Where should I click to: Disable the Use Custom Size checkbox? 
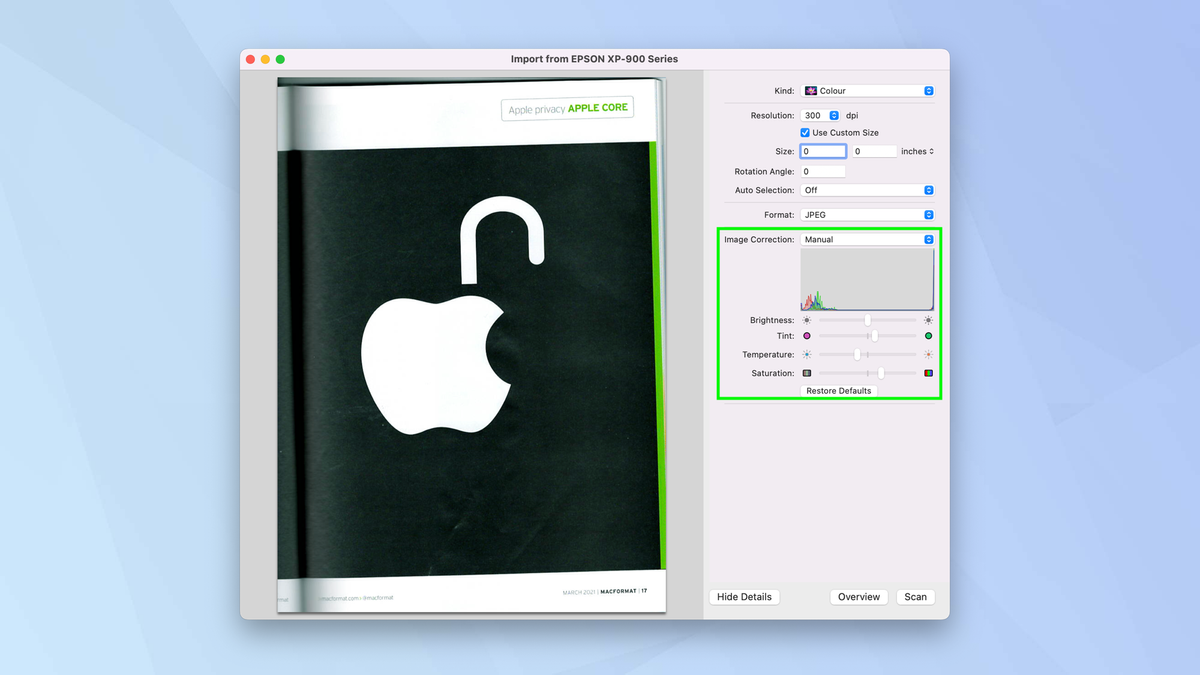(x=805, y=132)
